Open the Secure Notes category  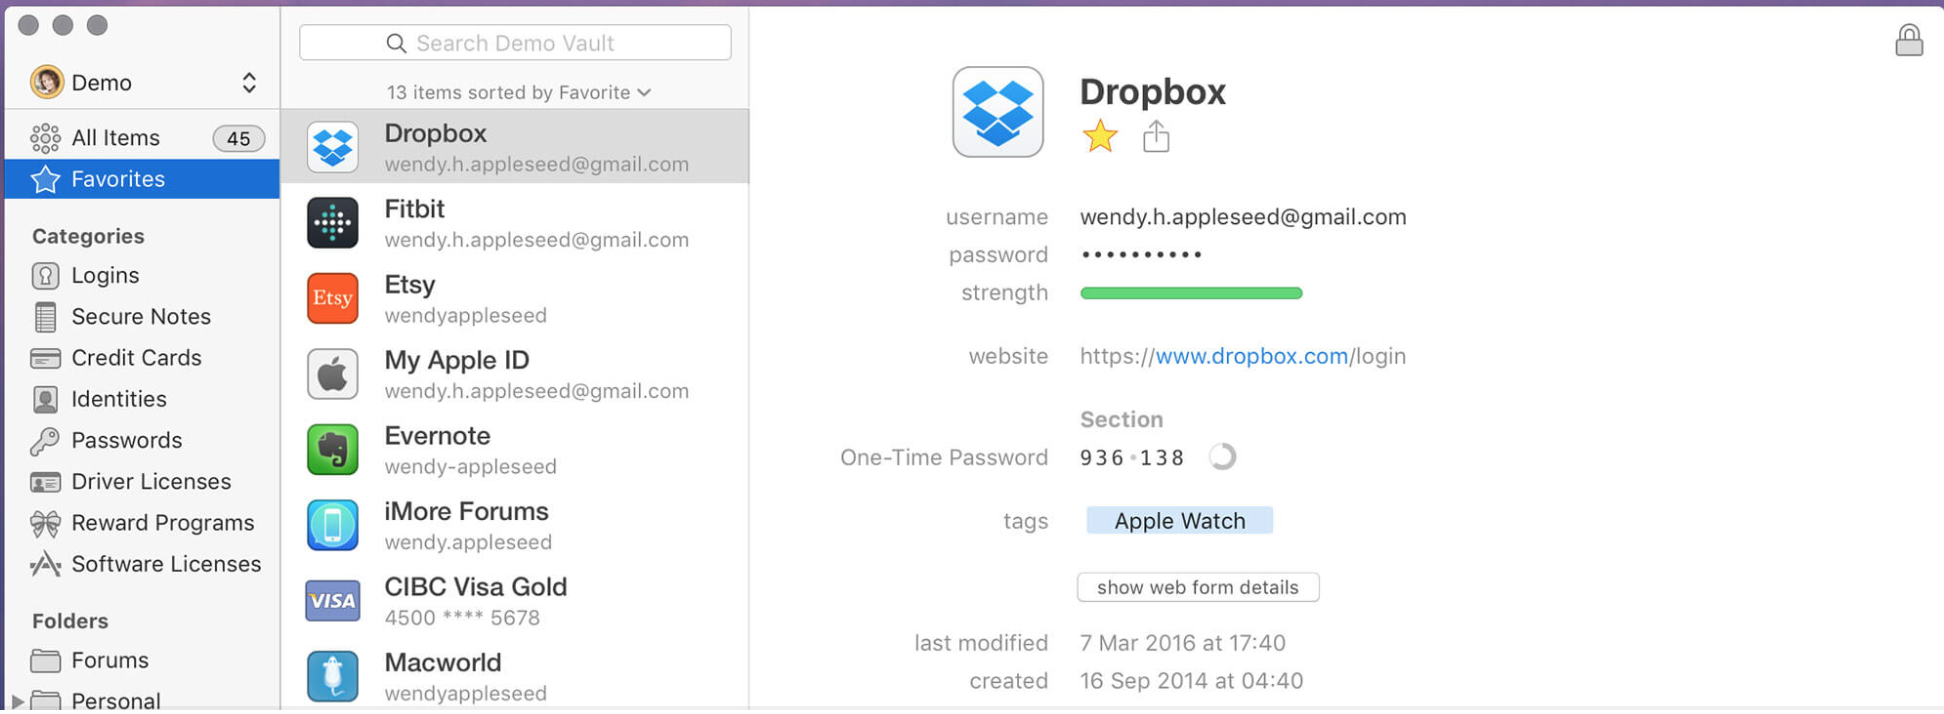(142, 317)
